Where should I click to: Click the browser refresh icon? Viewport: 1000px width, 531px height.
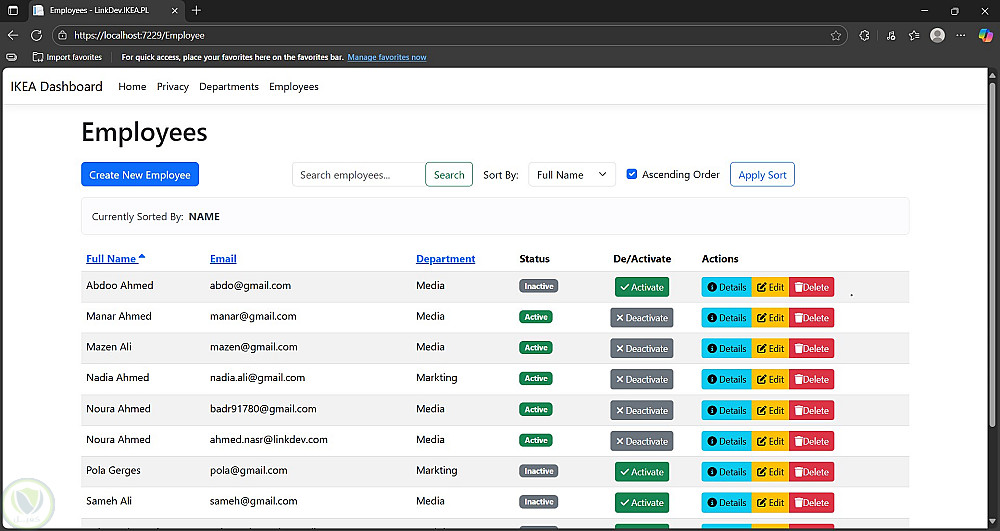[36, 35]
